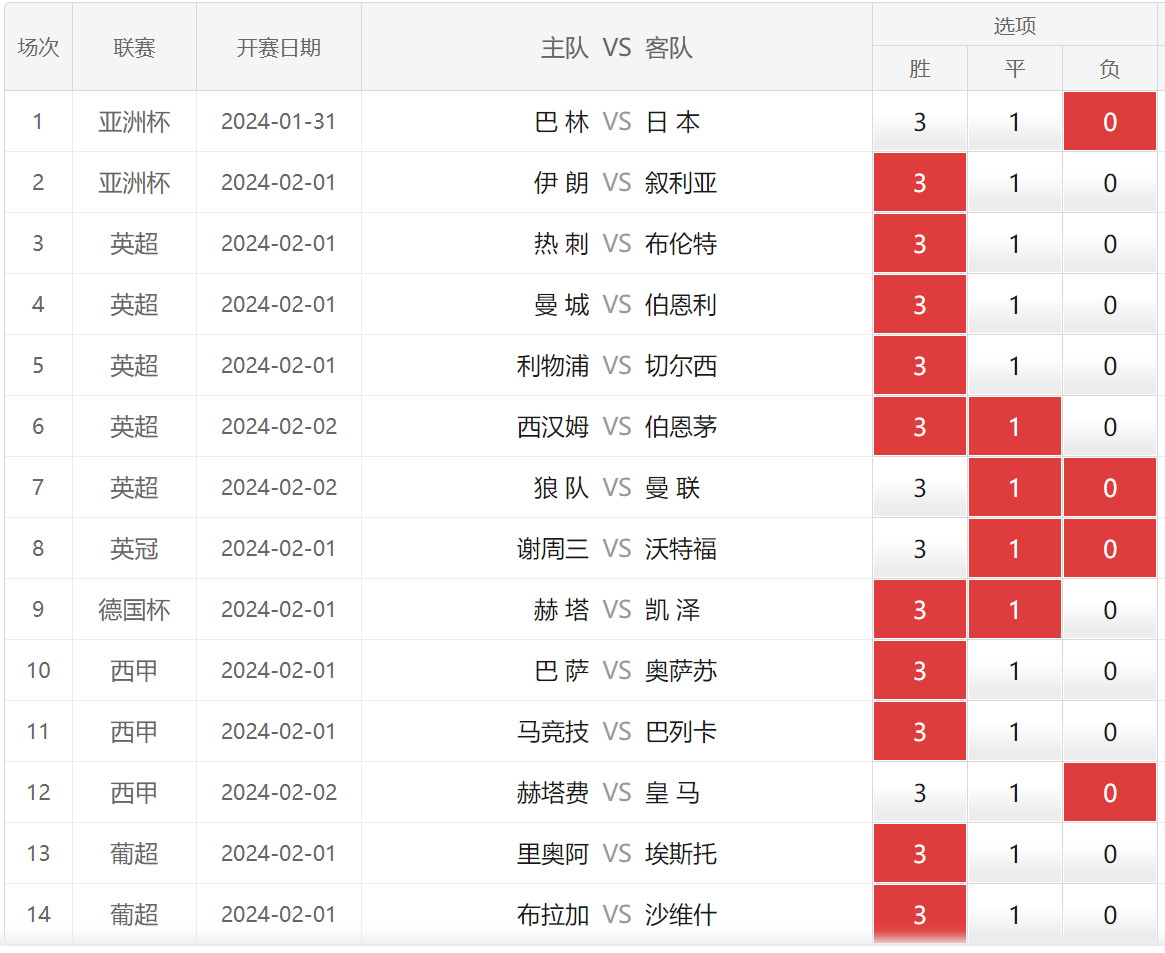Click the 胜 sub-header

[920, 68]
